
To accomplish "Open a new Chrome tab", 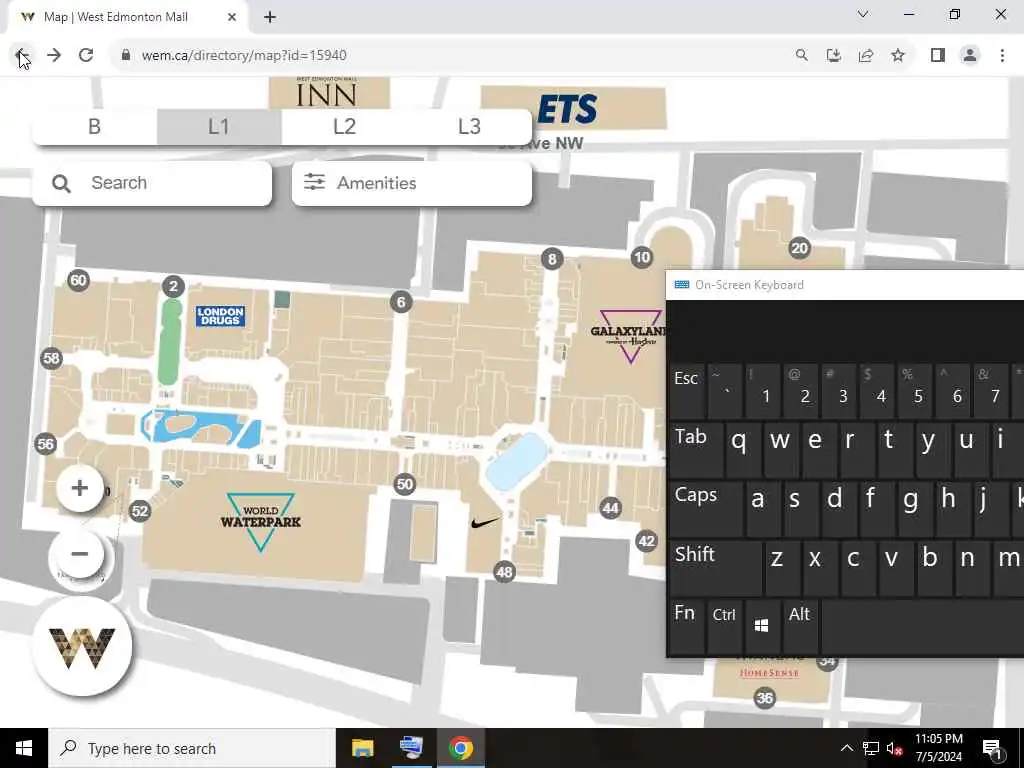I will point(270,18).
